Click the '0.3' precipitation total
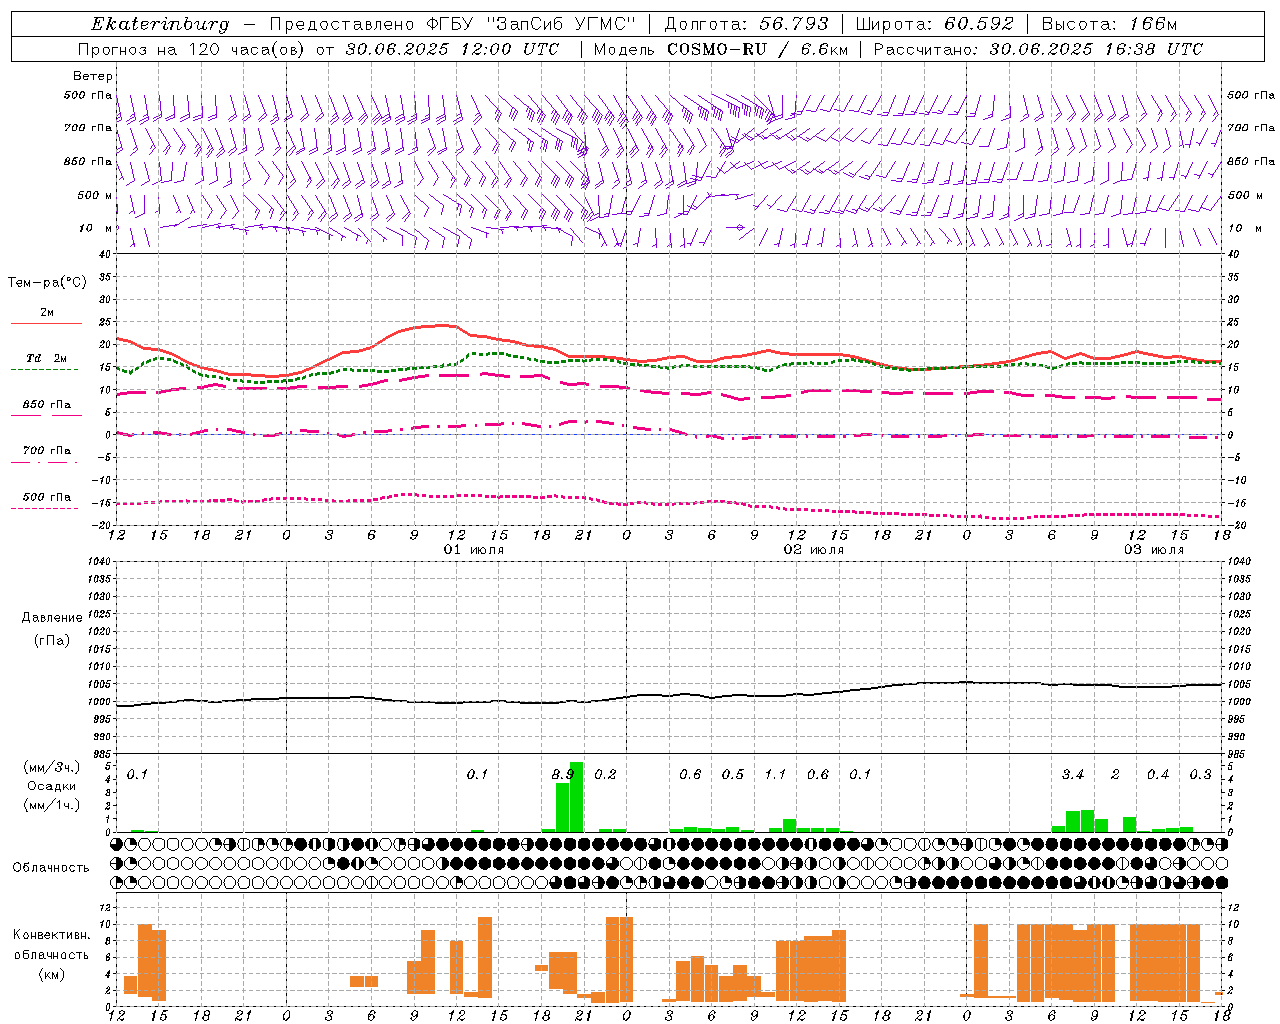 pos(1200,774)
